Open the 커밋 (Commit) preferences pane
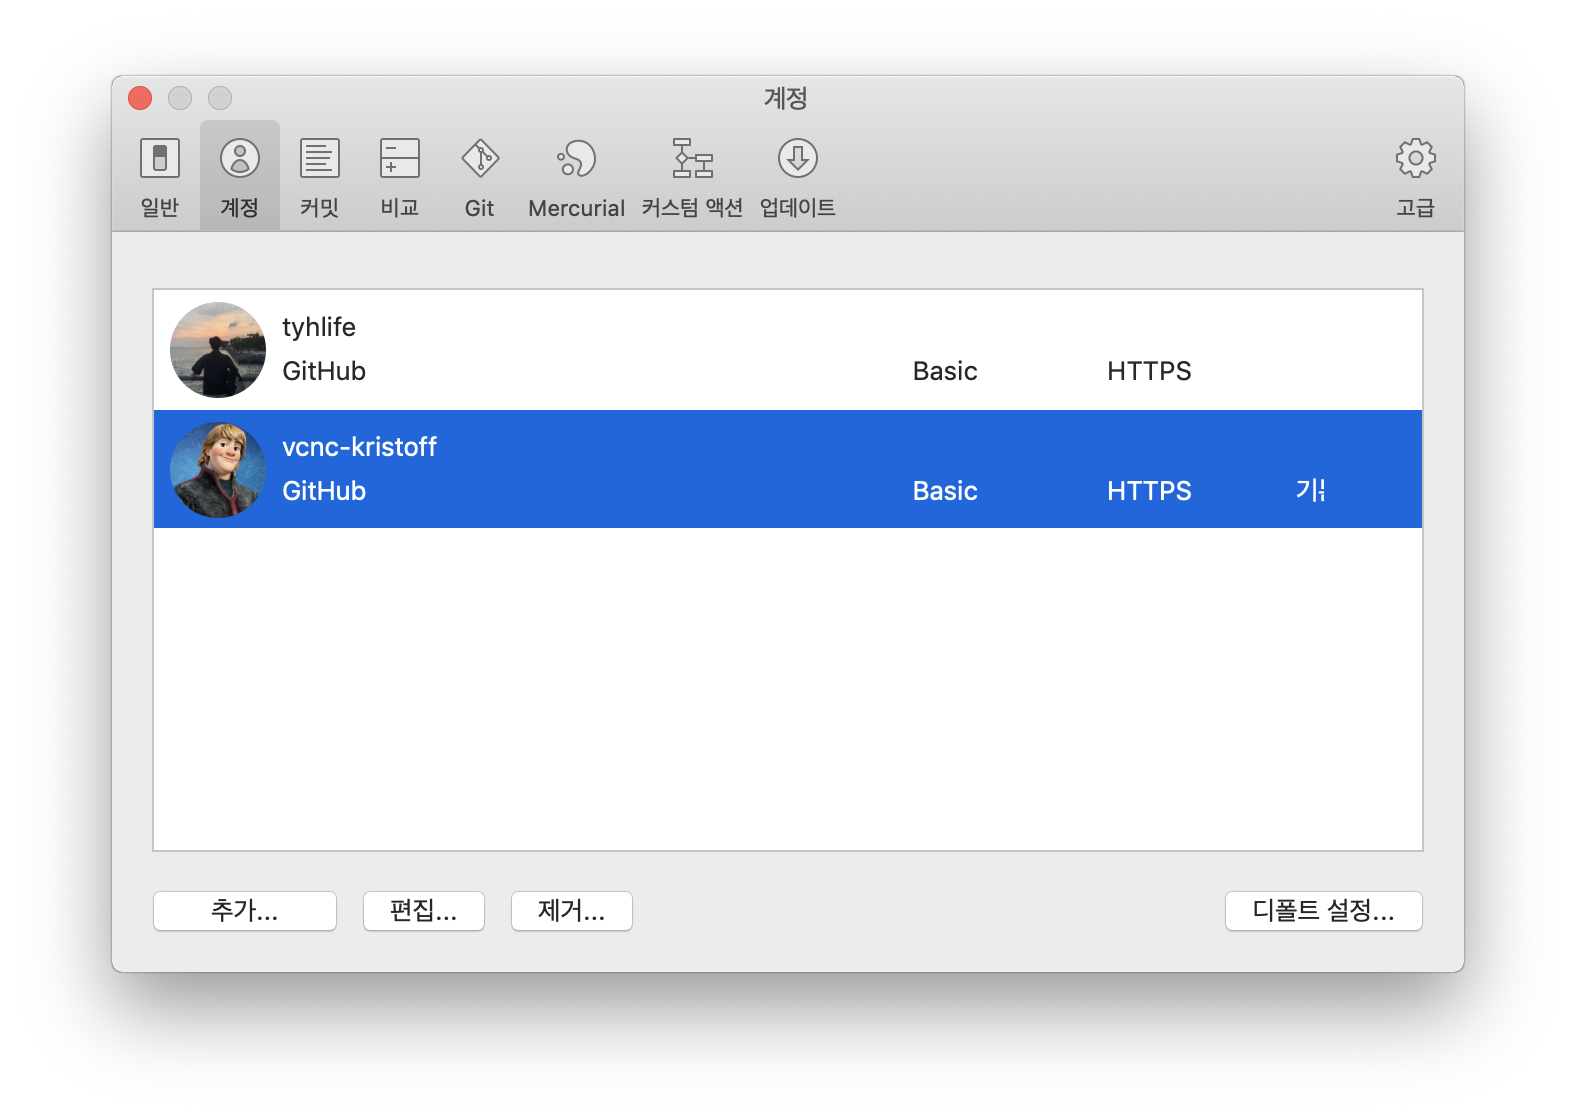Screen dimensions: 1576x1120 pyautogui.click(x=320, y=177)
